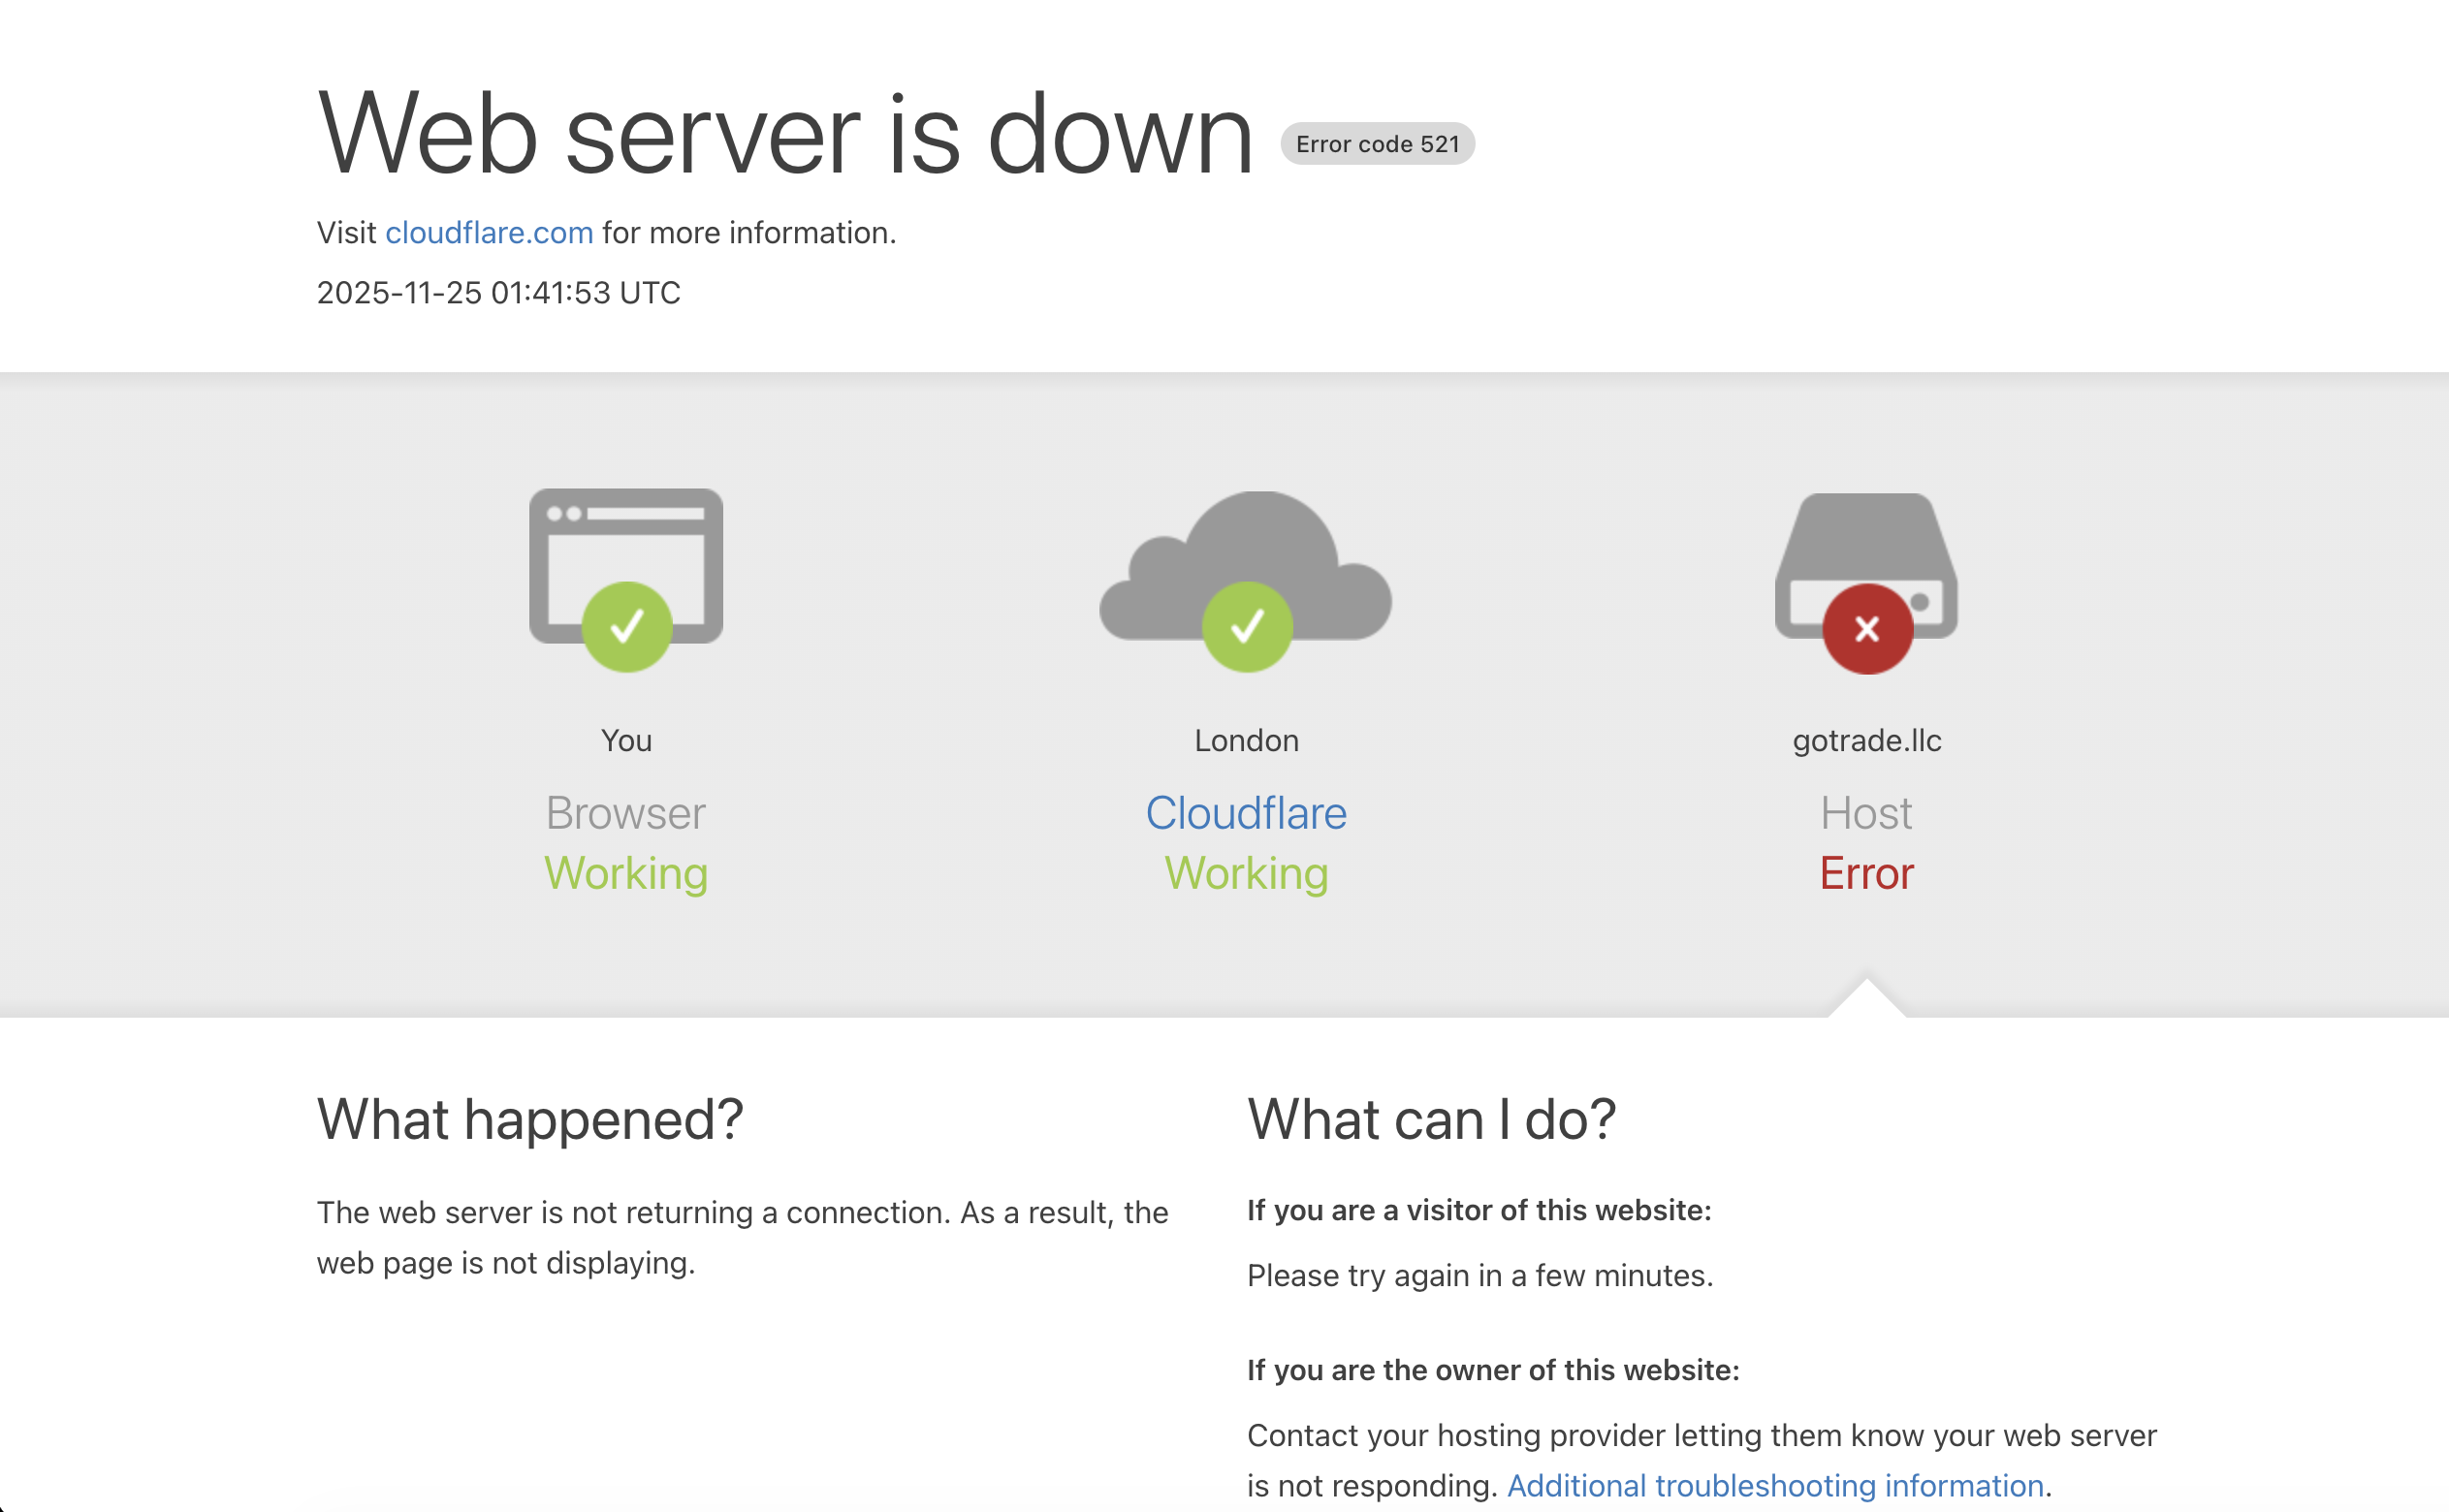The width and height of the screenshot is (2449, 1512).
Task: Open Additional troubleshooting information link
Action: point(1775,1485)
